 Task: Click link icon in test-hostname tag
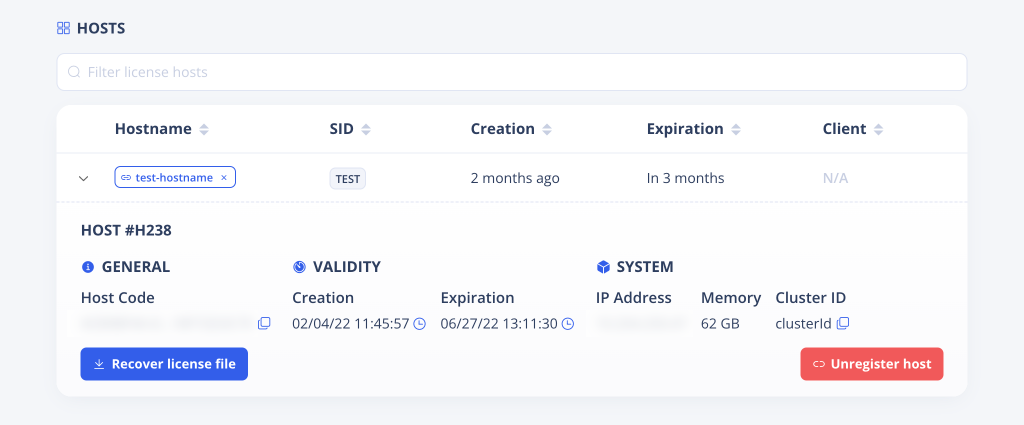(126, 178)
